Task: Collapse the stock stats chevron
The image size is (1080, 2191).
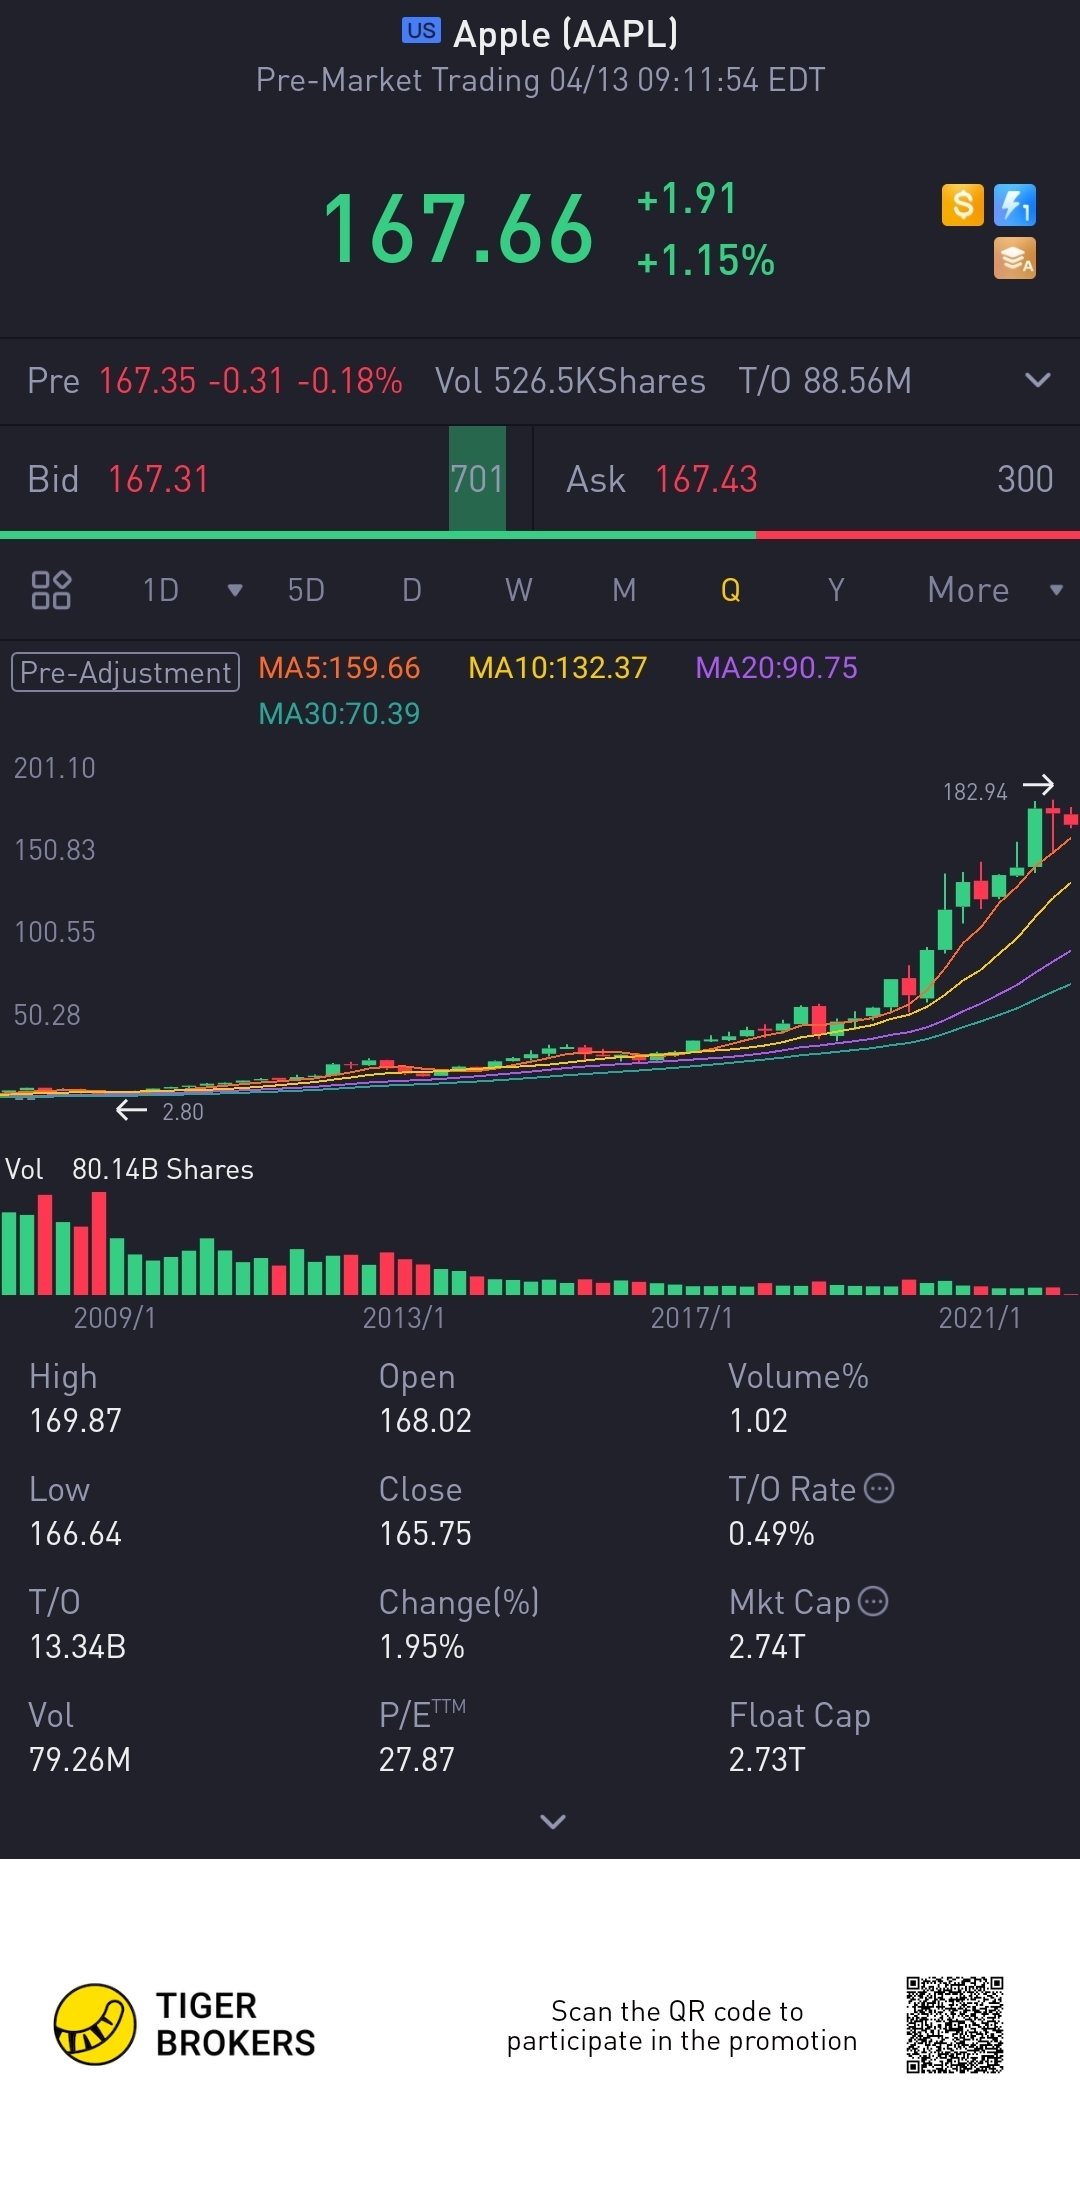Action: pyautogui.click(x=552, y=1821)
